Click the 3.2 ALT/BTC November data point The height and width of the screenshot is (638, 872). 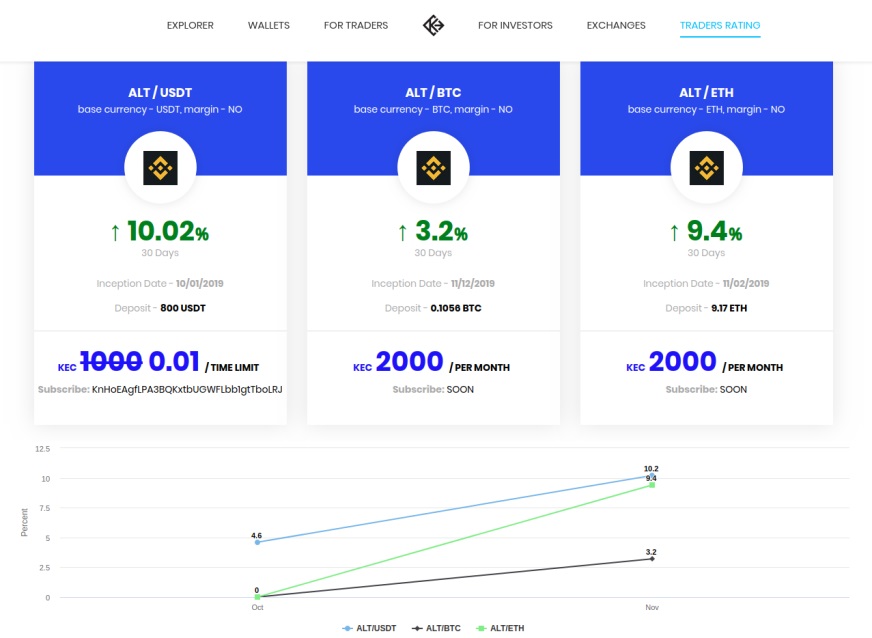[652, 559]
